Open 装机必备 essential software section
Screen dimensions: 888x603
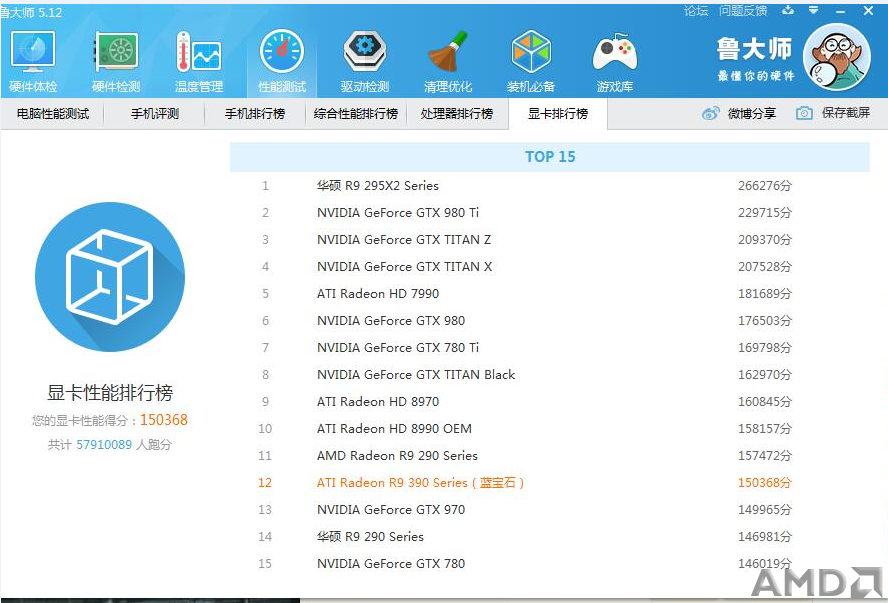point(531,61)
